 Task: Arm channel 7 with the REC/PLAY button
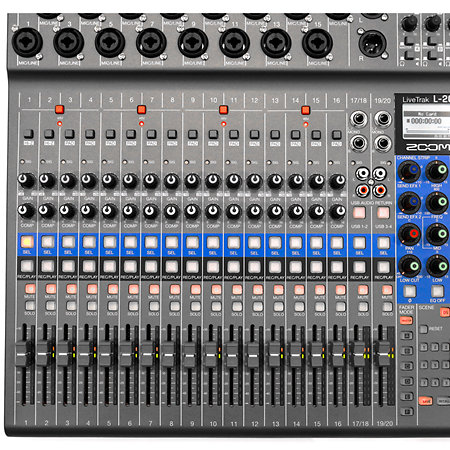pyautogui.click(x=151, y=267)
